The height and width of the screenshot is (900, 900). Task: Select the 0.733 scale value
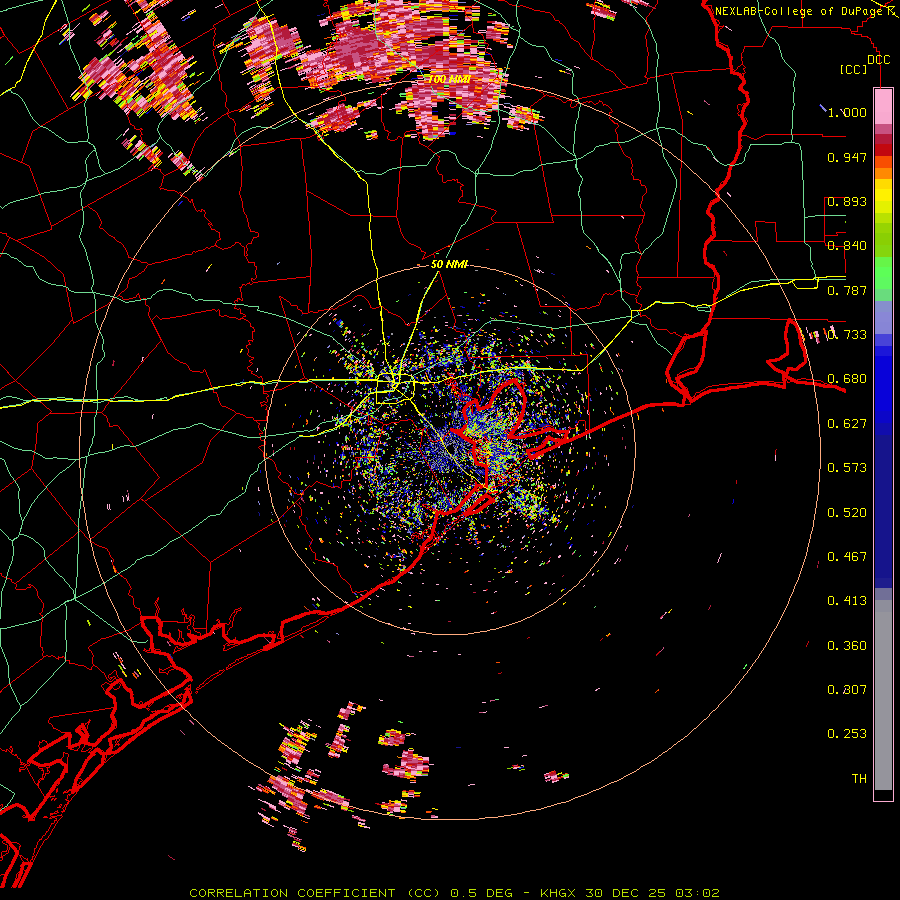pyautogui.click(x=847, y=335)
